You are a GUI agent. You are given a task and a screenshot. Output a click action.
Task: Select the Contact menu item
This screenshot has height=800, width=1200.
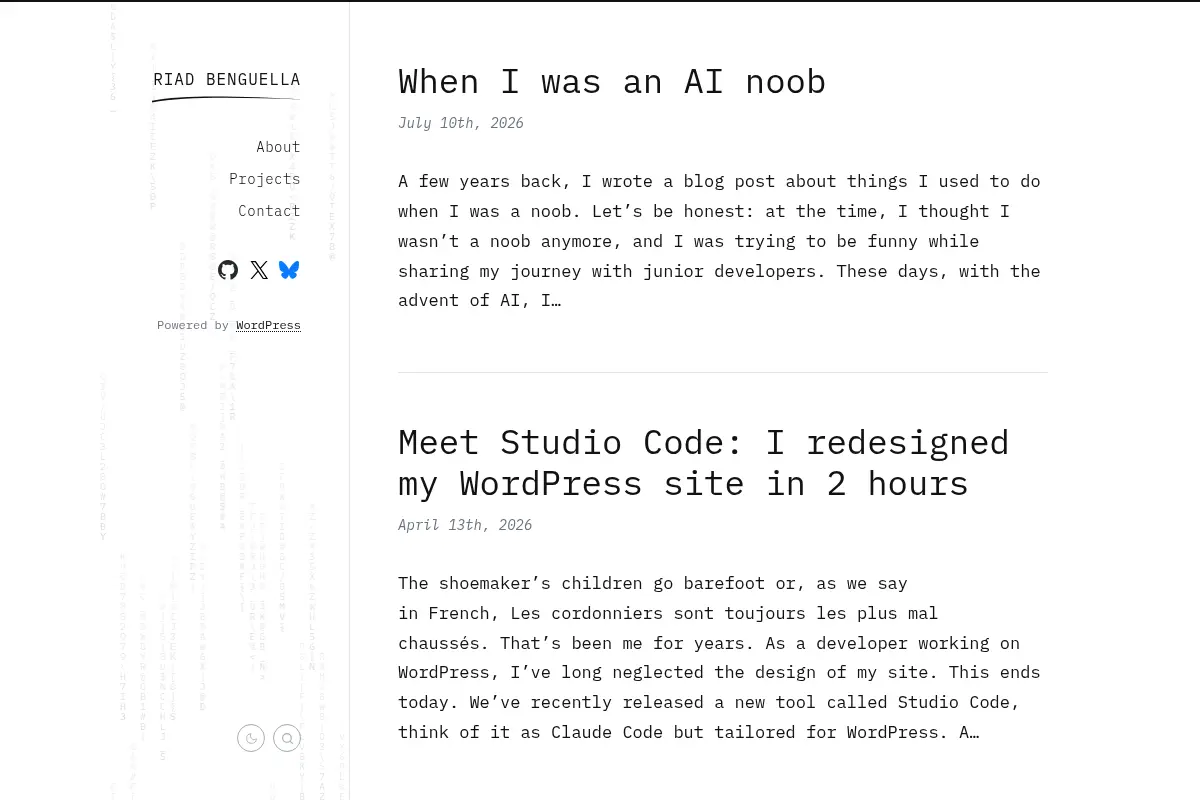pyautogui.click(x=269, y=211)
